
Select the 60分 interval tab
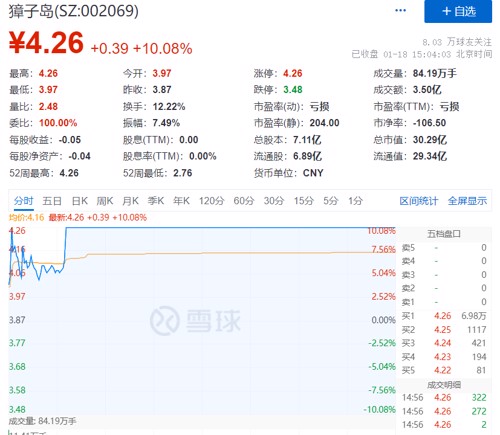tap(244, 201)
